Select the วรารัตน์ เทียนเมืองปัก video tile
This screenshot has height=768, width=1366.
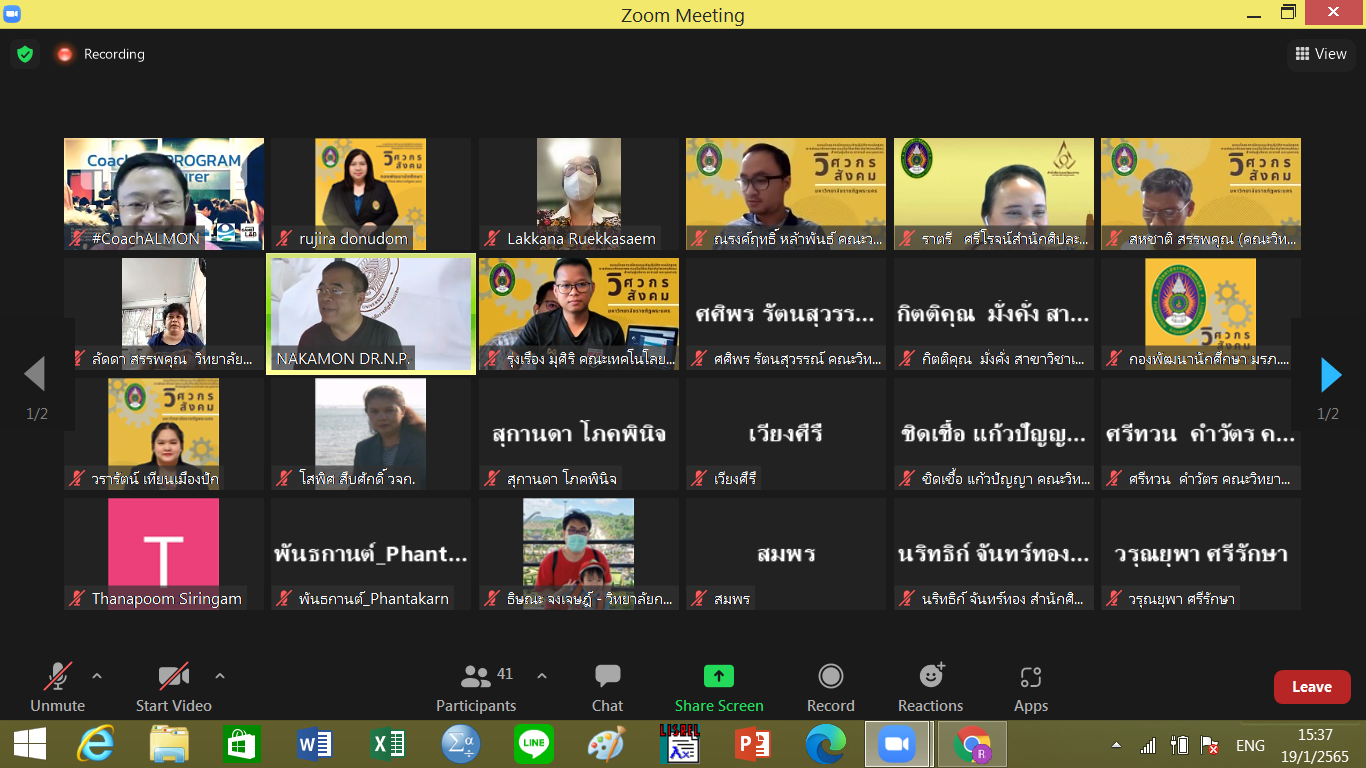point(164,434)
